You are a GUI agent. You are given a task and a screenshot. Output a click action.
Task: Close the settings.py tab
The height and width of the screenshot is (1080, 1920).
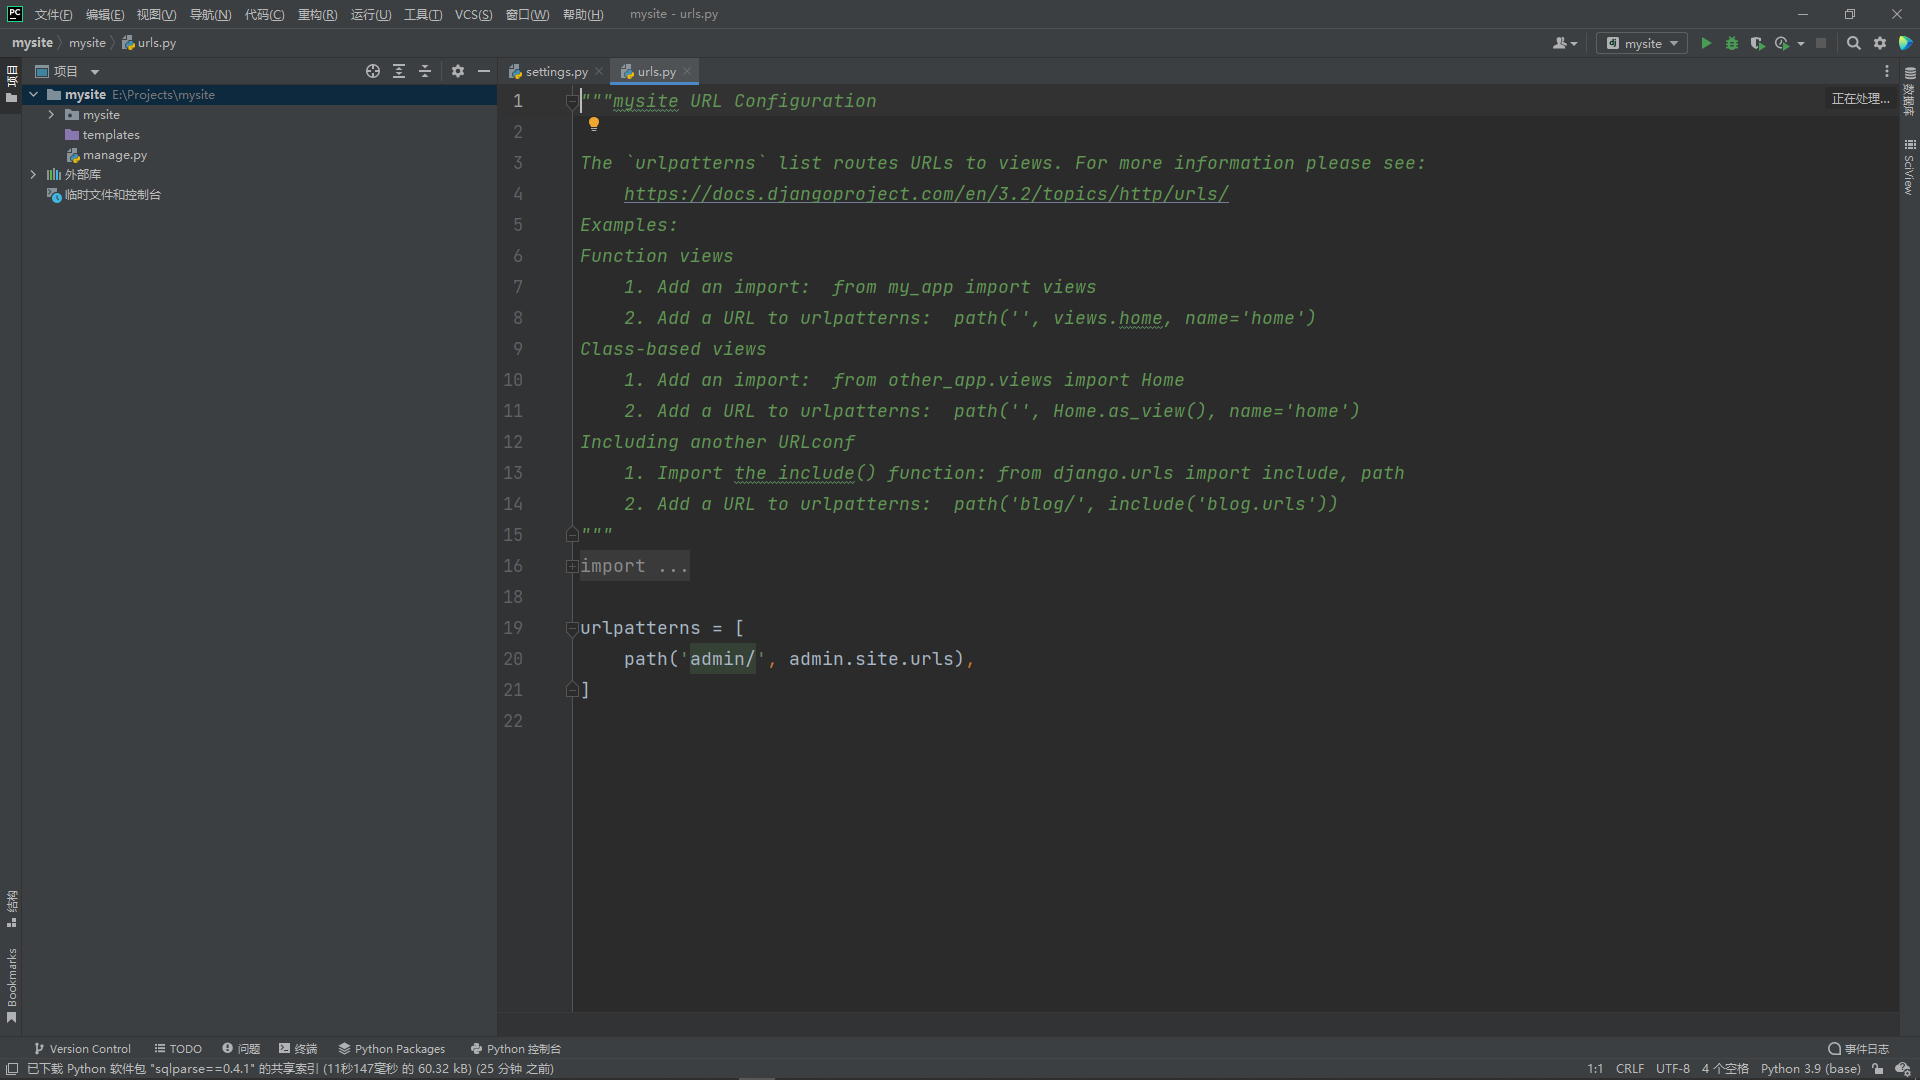599,71
